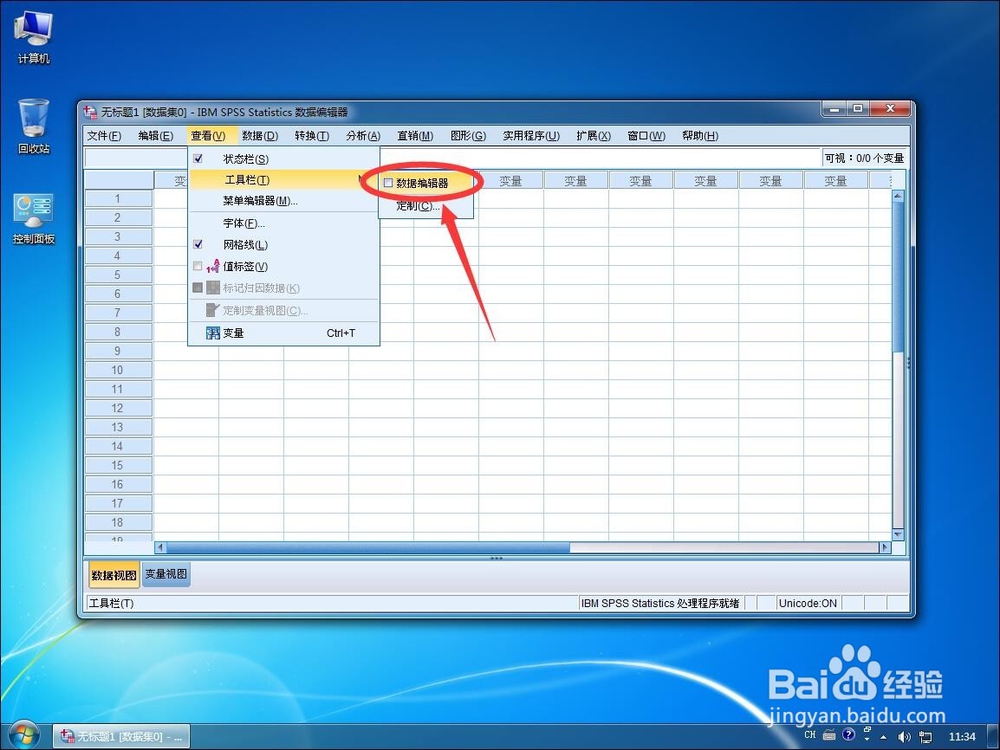Click the taskbar clock 11:34
1000x750 pixels.
click(x=962, y=737)
